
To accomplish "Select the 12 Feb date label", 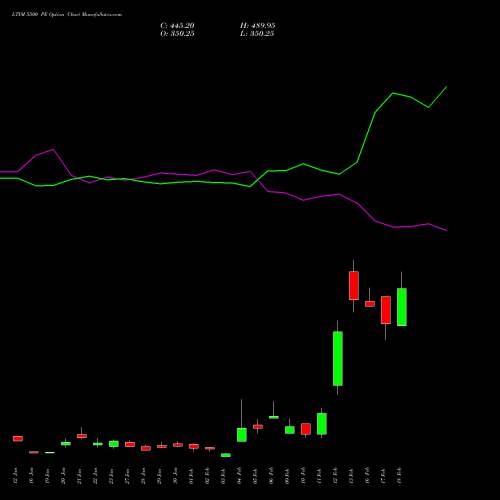I will click(x=335, y=476).
